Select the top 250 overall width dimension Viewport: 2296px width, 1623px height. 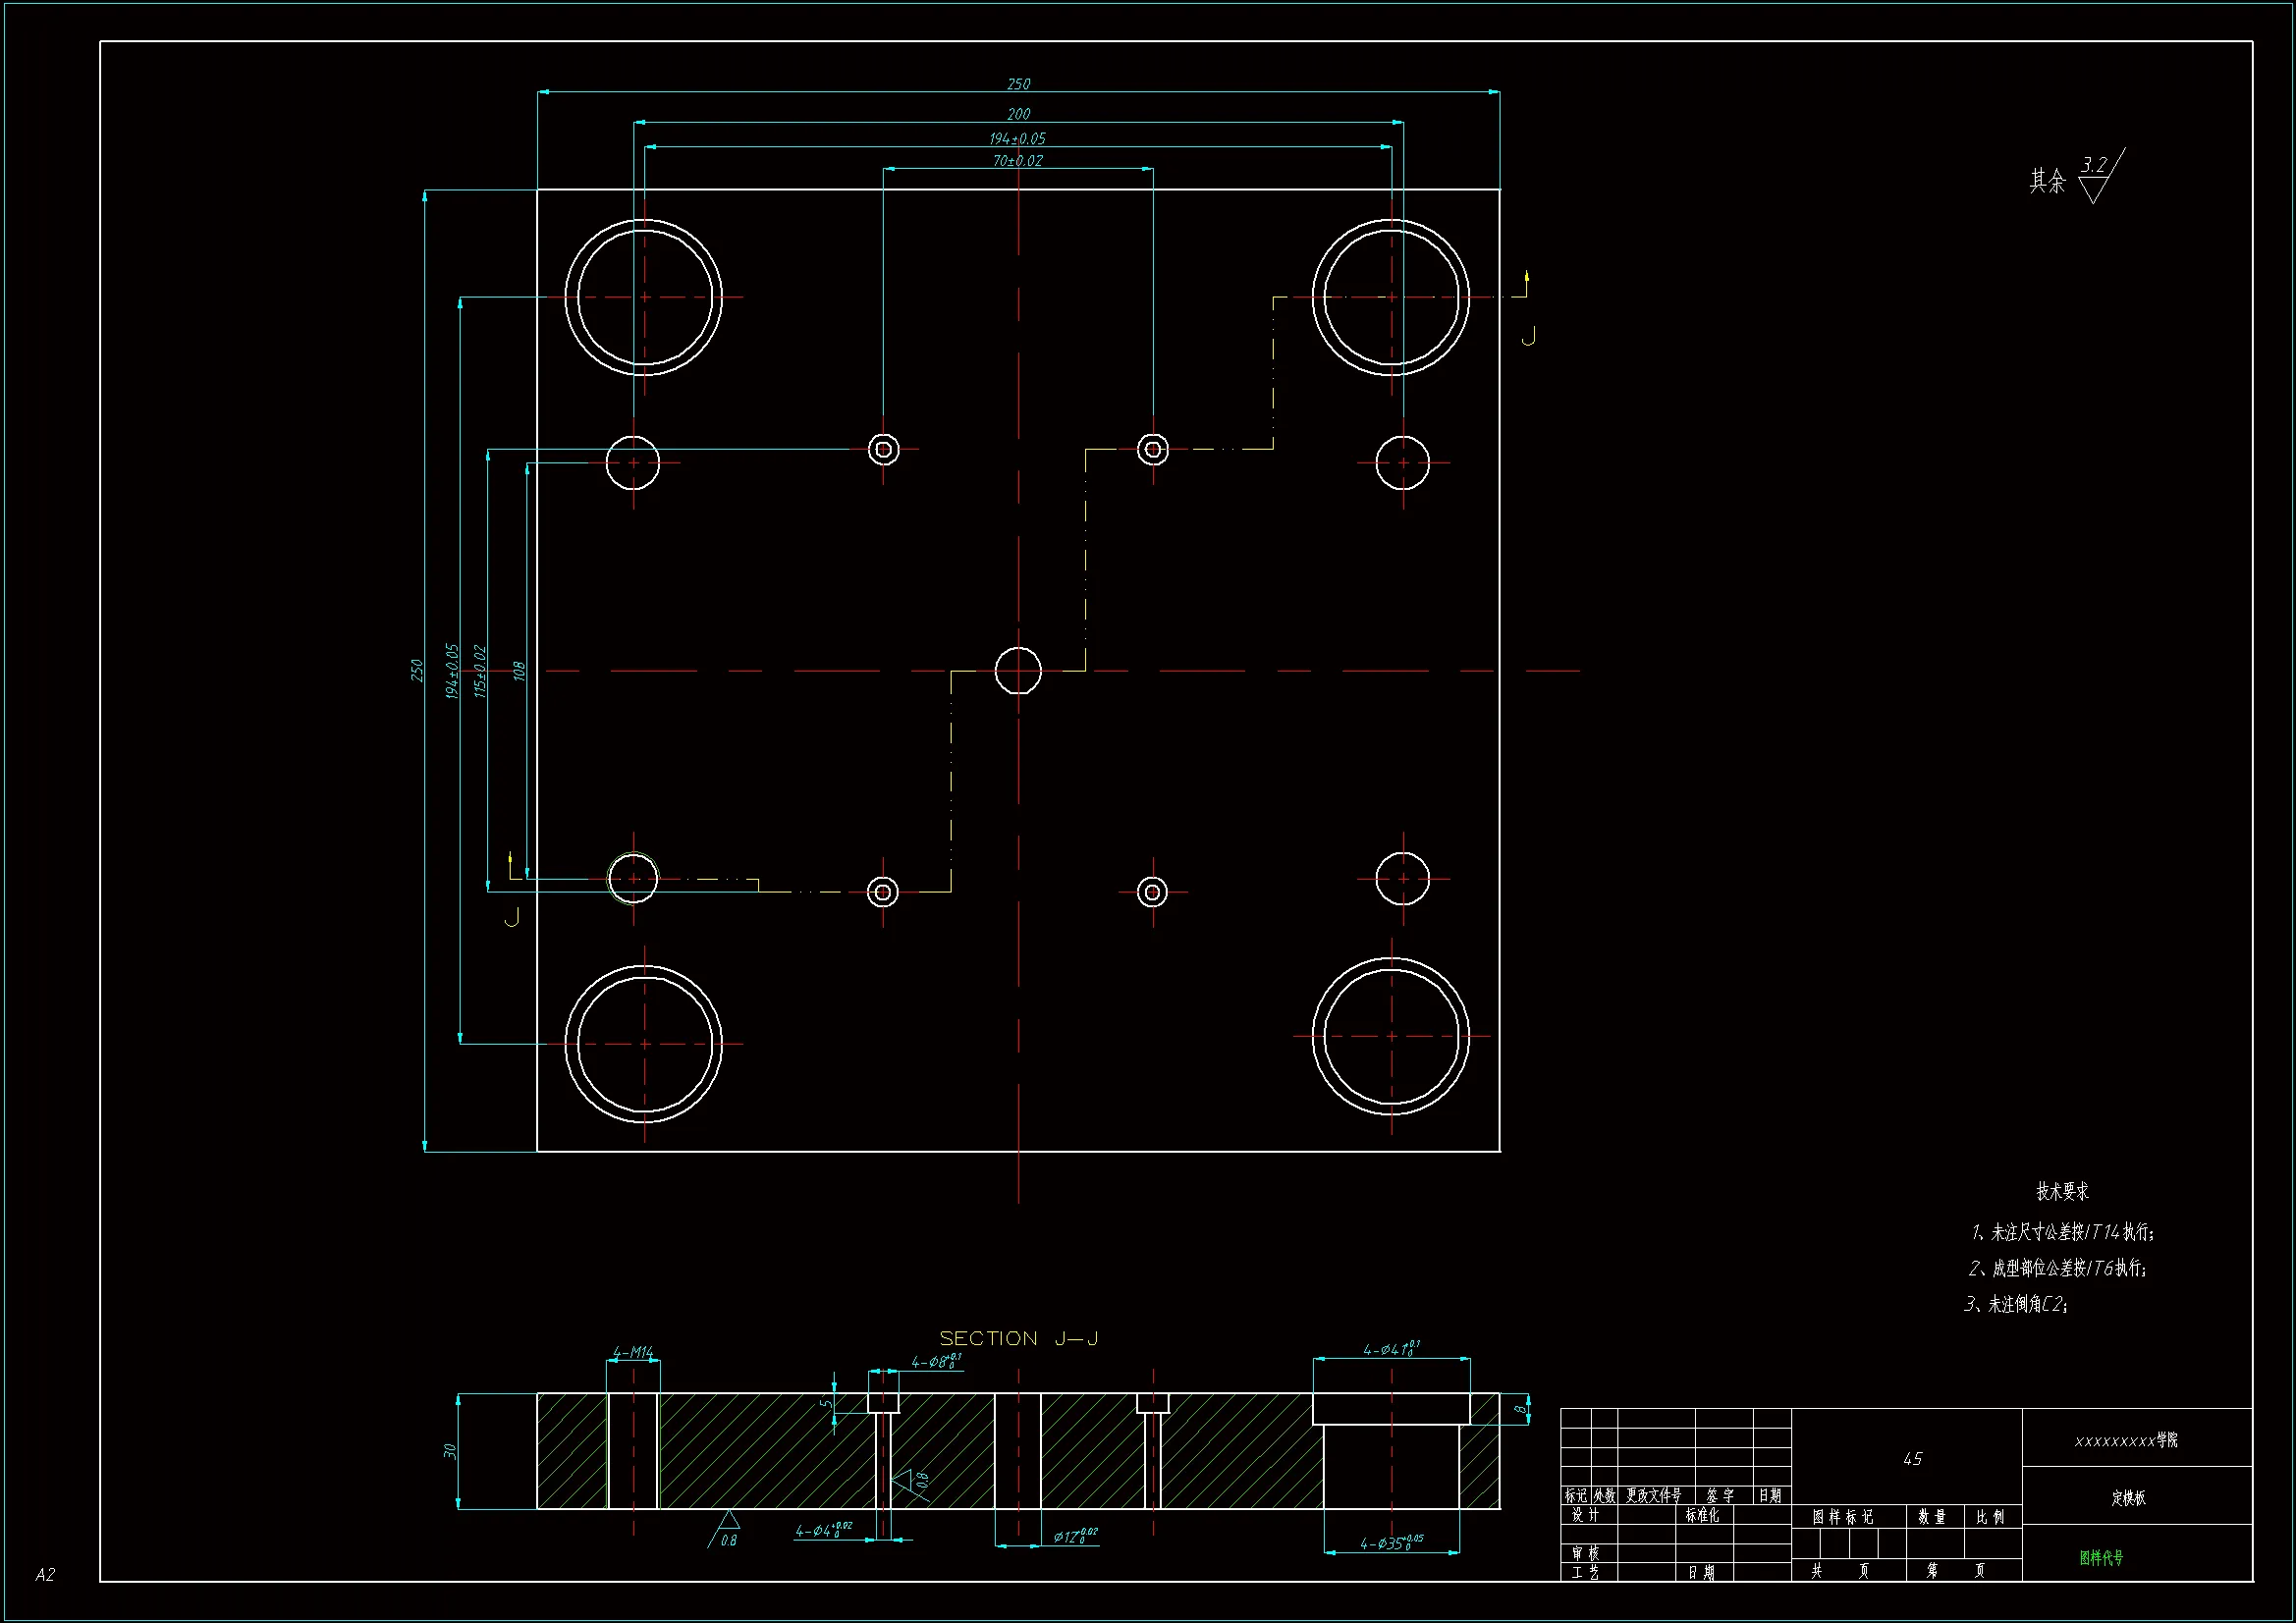tap(1018, 84)
